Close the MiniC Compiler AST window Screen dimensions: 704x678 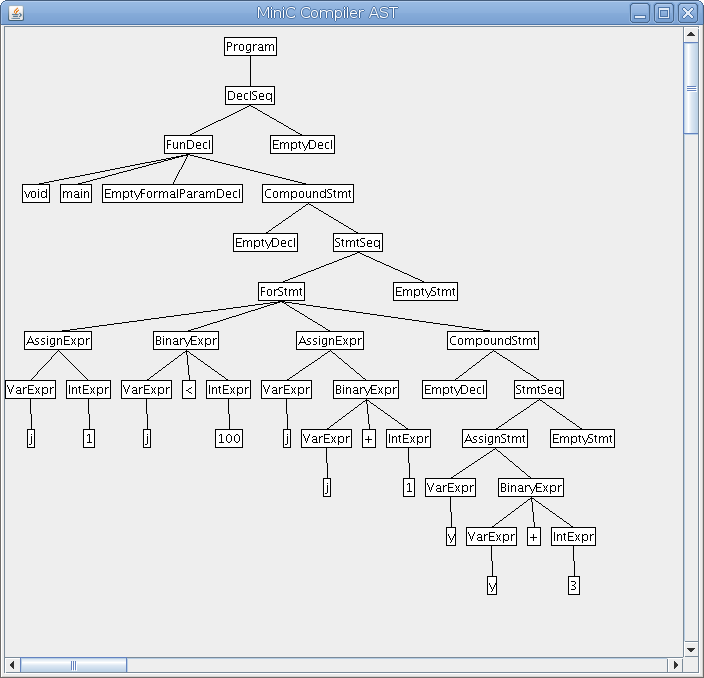tap(686, 13)
